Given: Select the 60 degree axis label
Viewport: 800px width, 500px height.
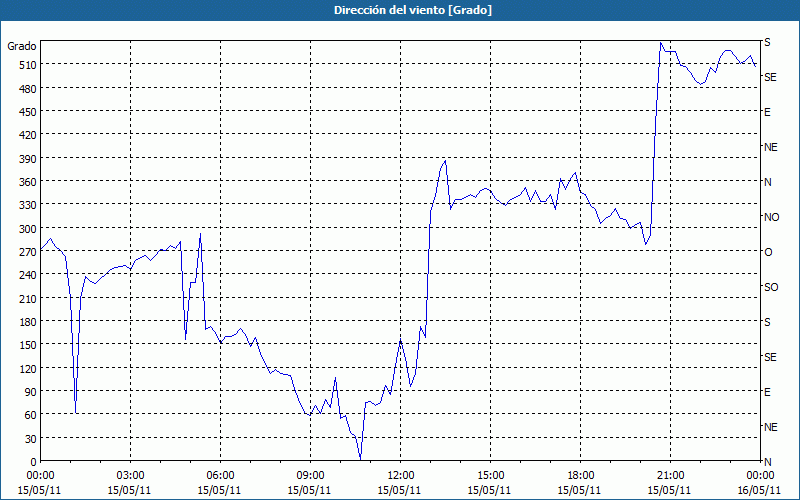Looking at the screenshot, I should (x=31, y=415).
